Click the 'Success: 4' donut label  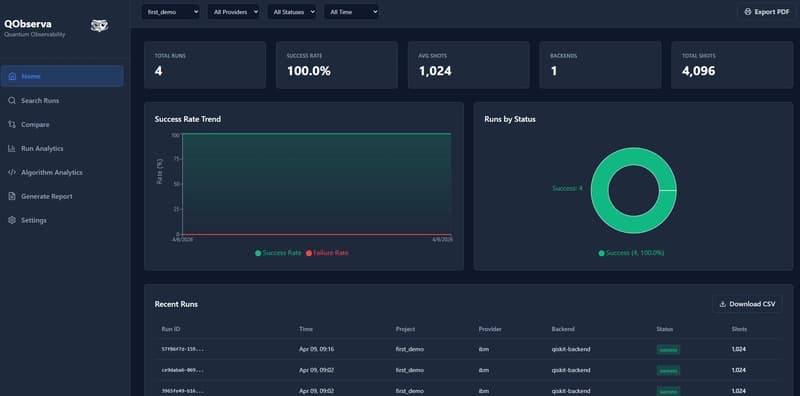click(x=567, y=188)
